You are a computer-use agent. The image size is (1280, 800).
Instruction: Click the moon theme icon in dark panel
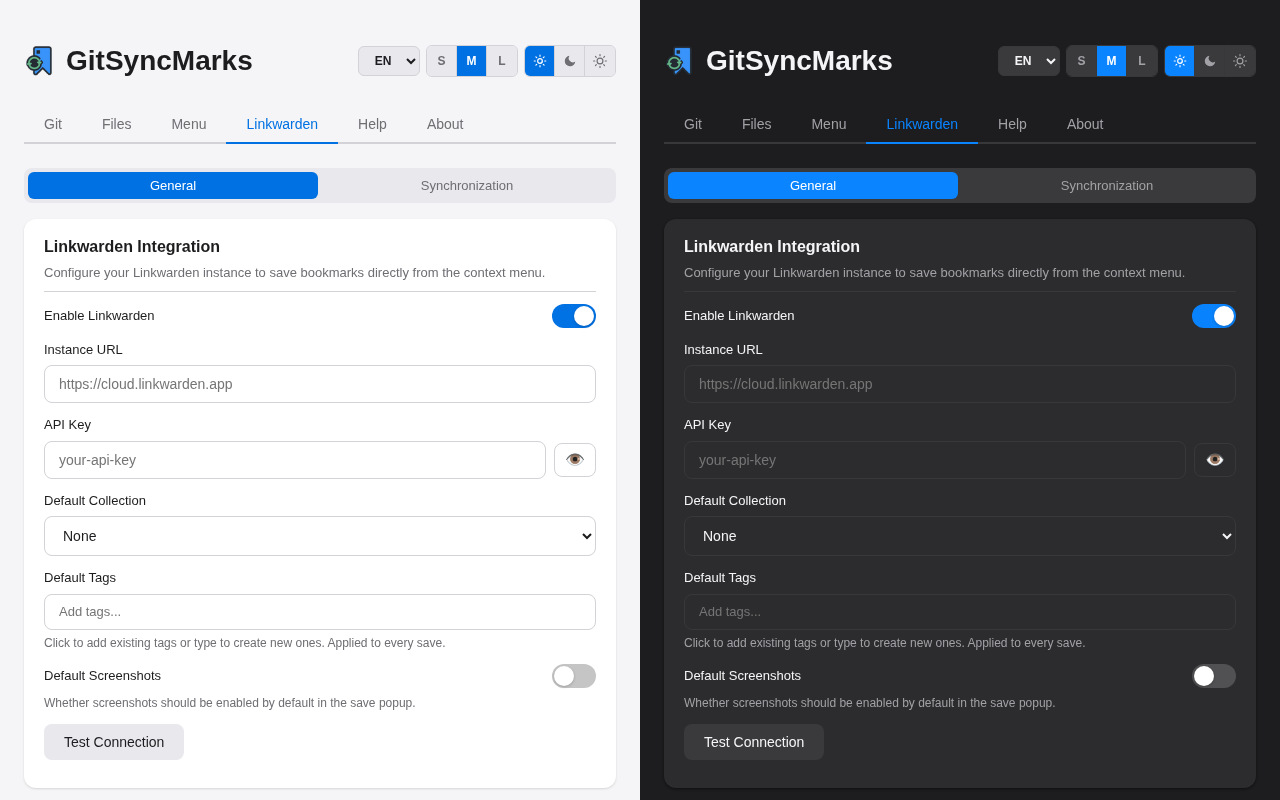tap(1210, 61)
